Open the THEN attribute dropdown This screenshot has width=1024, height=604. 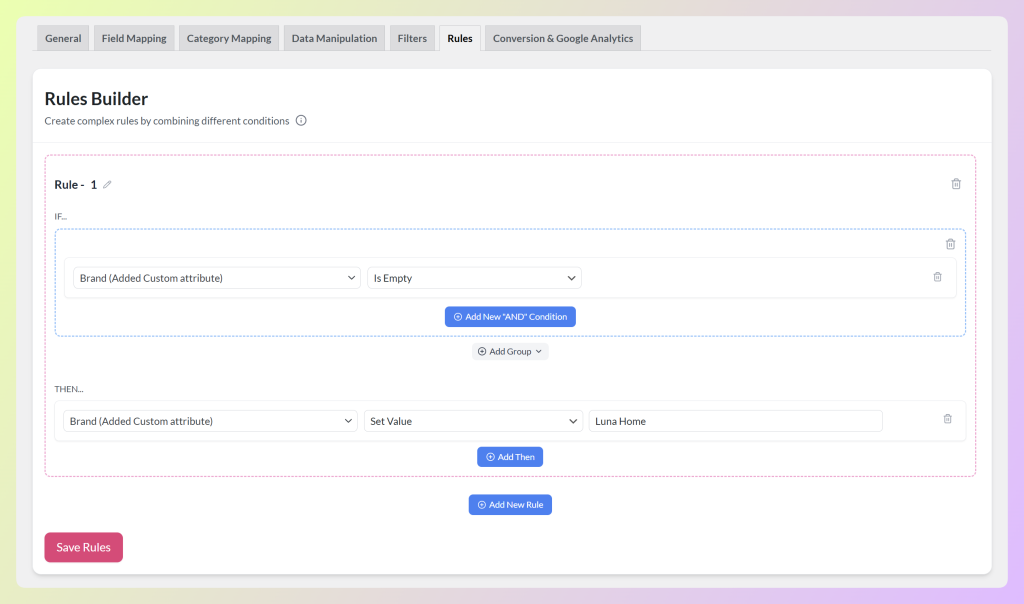pos(210,421)
